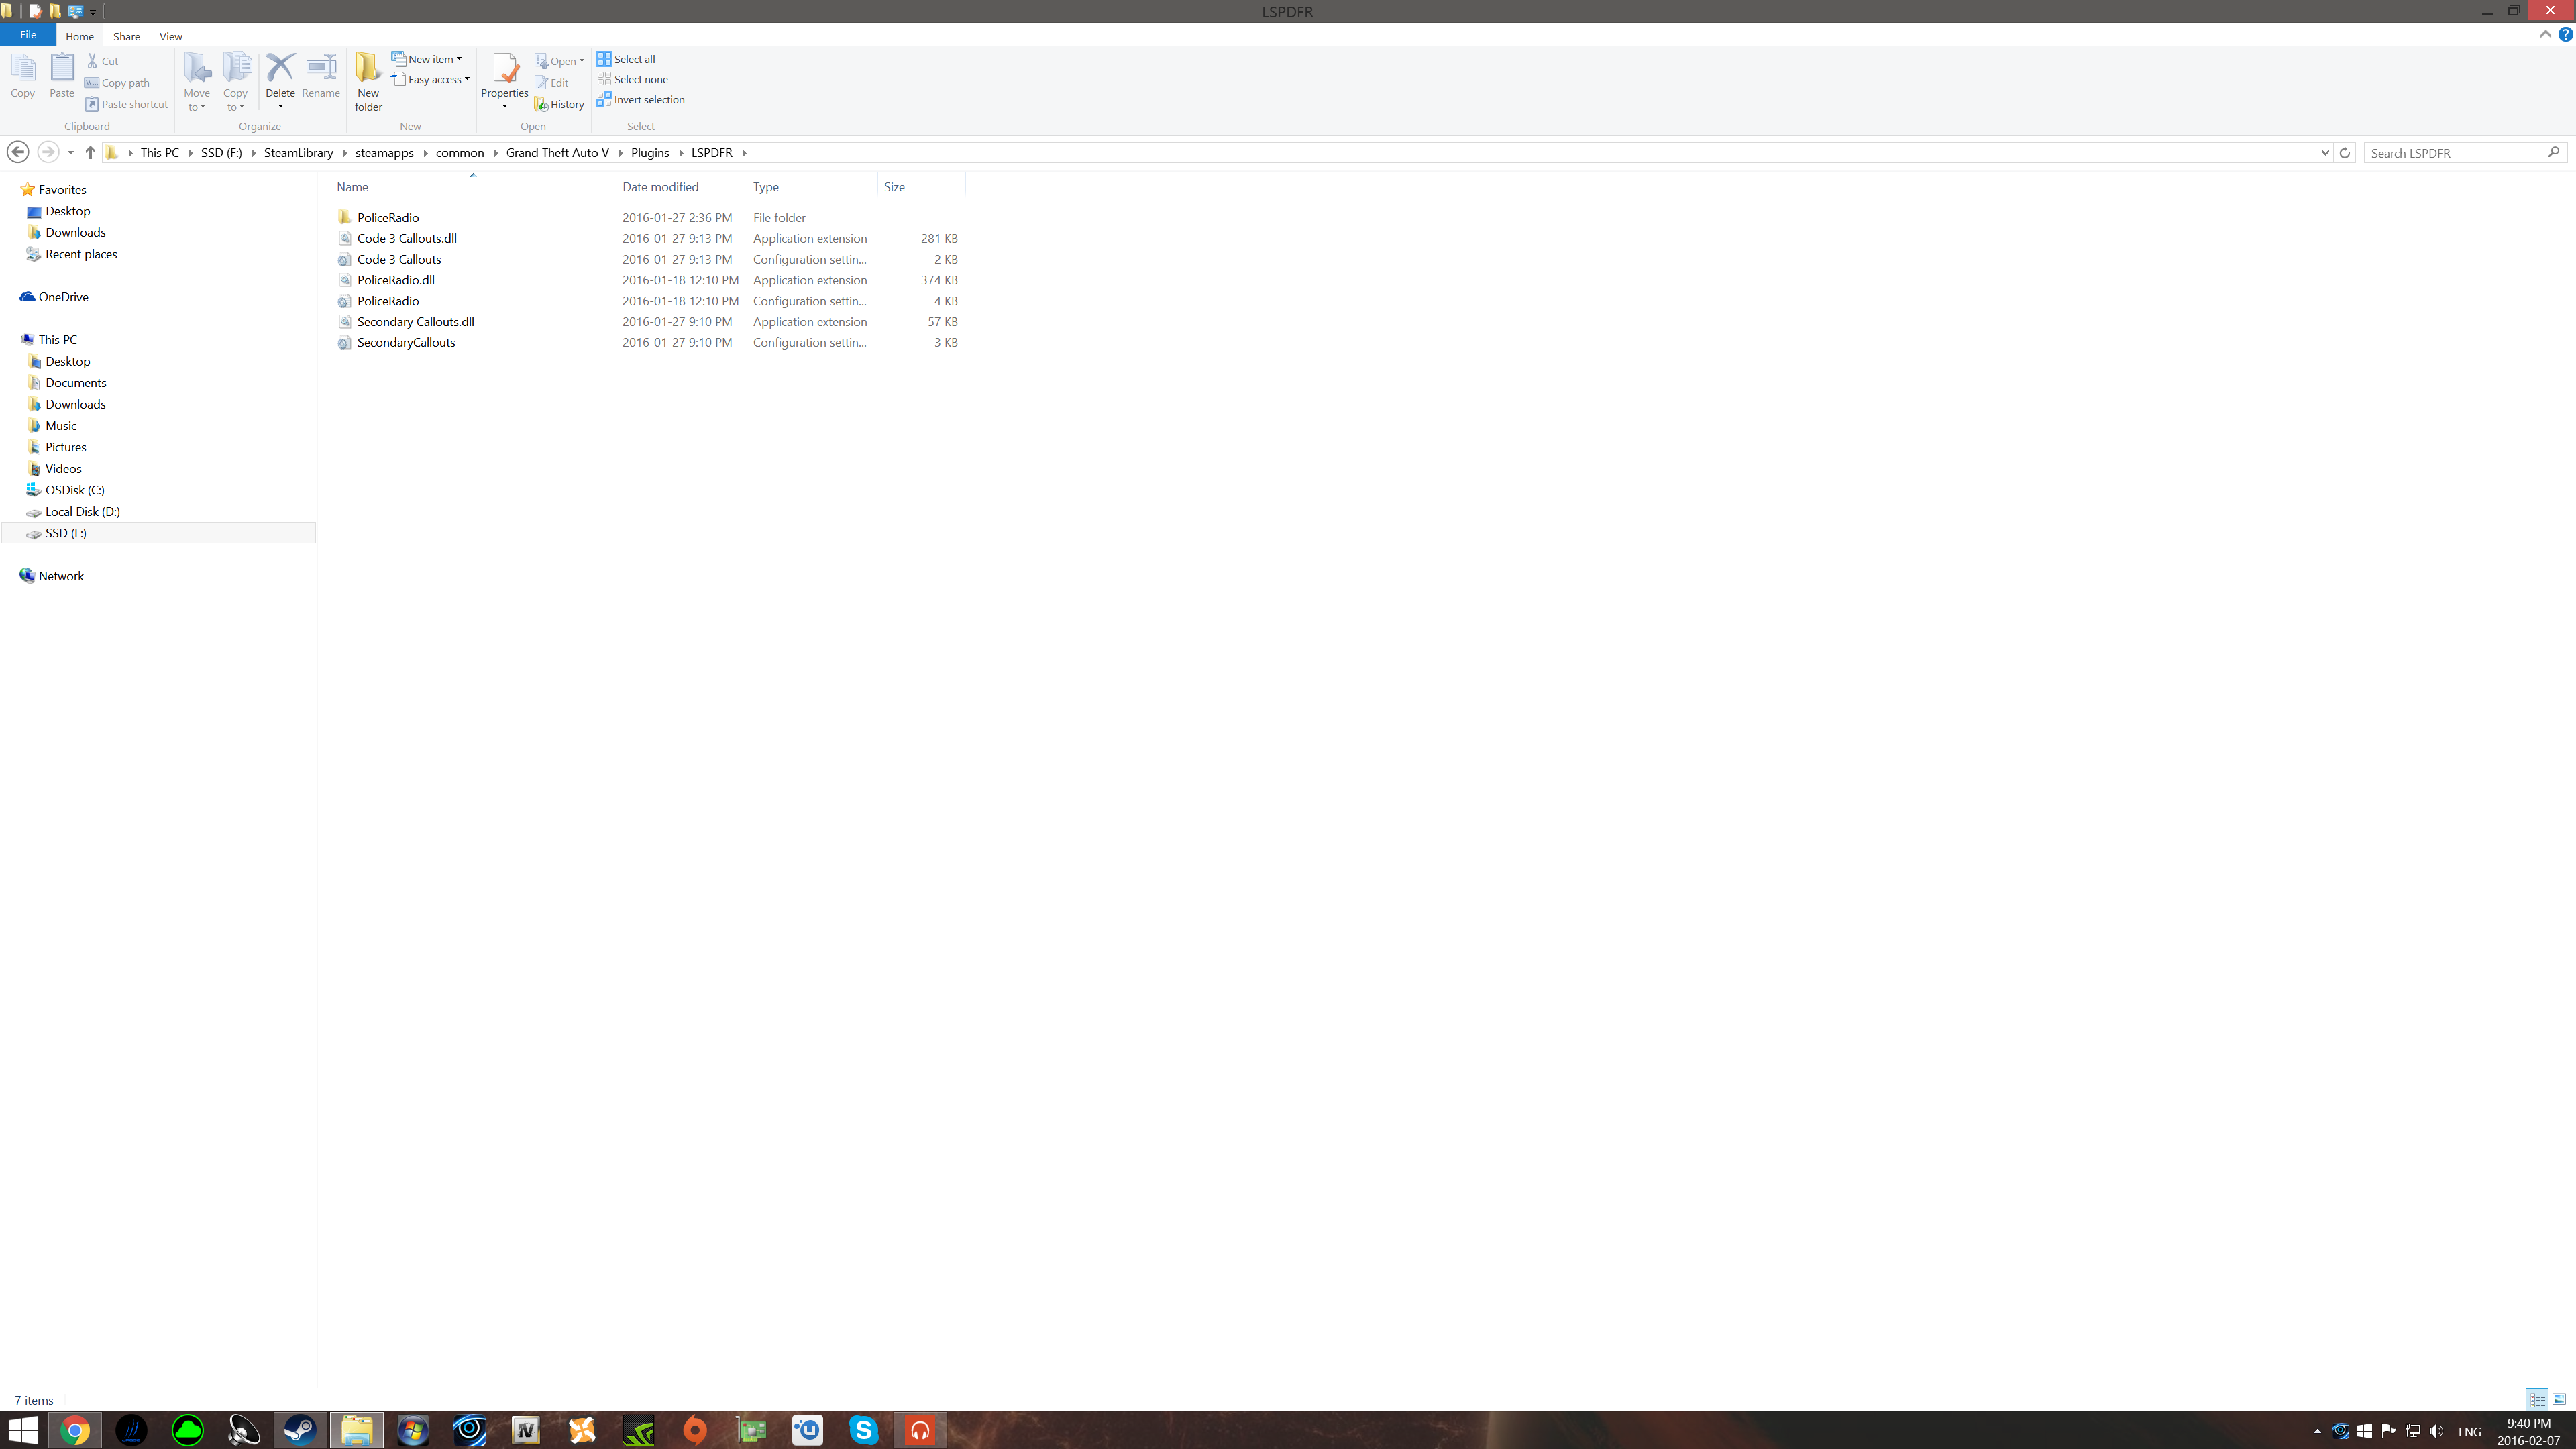Collapse the ribbon with the chevron
Screen dimensions: 2576x1449
[2545, 34]
